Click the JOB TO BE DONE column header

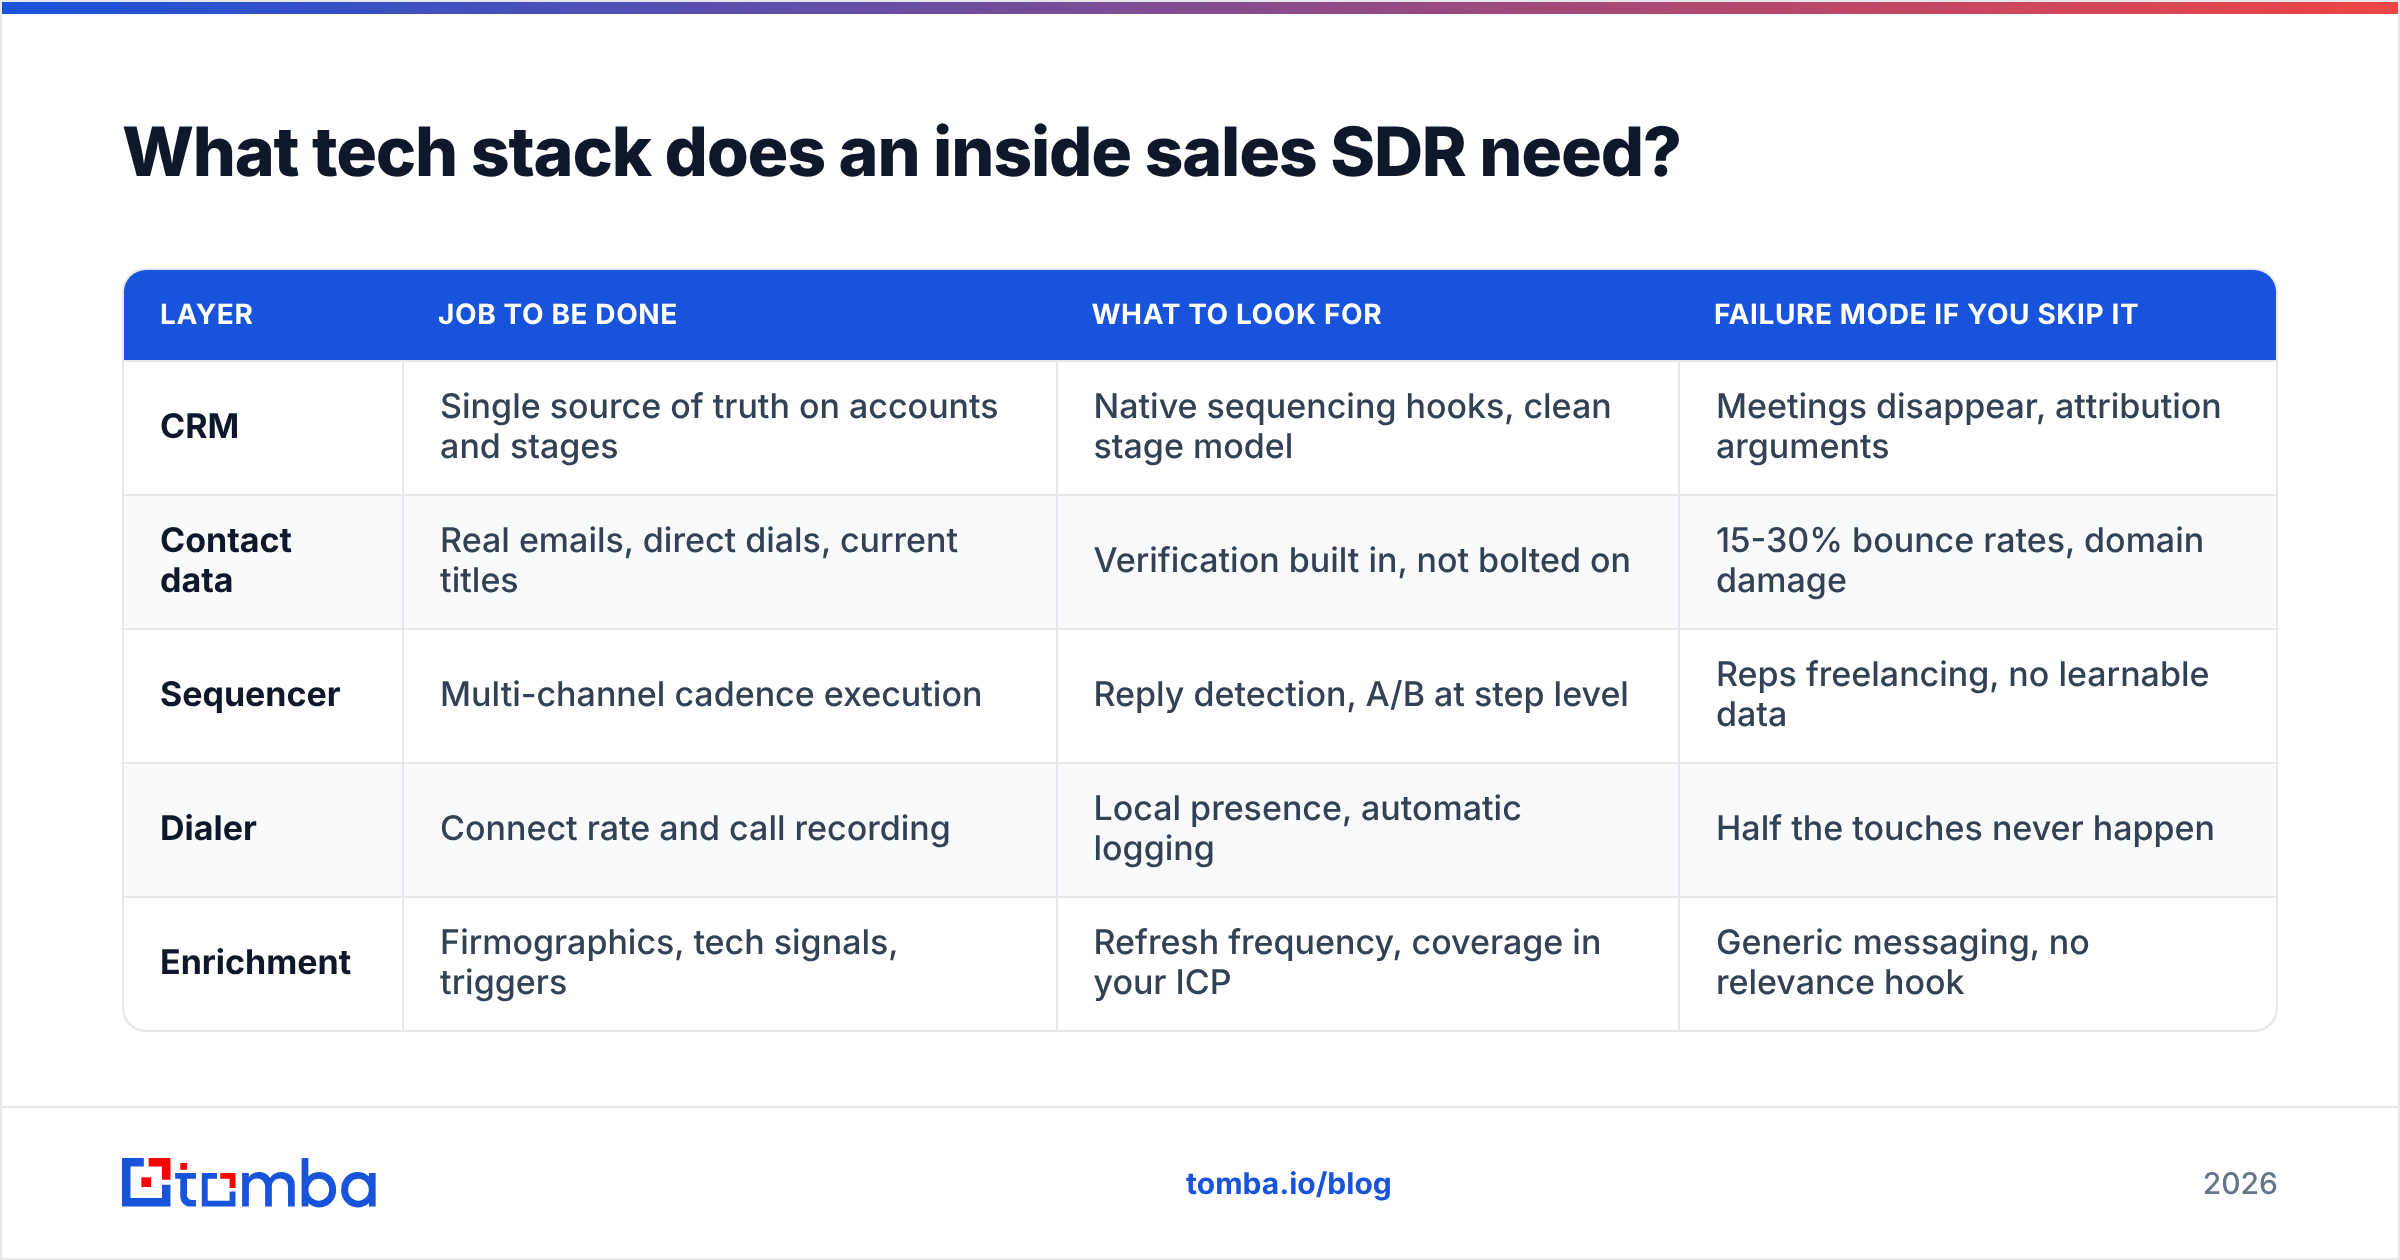point(558,315)
